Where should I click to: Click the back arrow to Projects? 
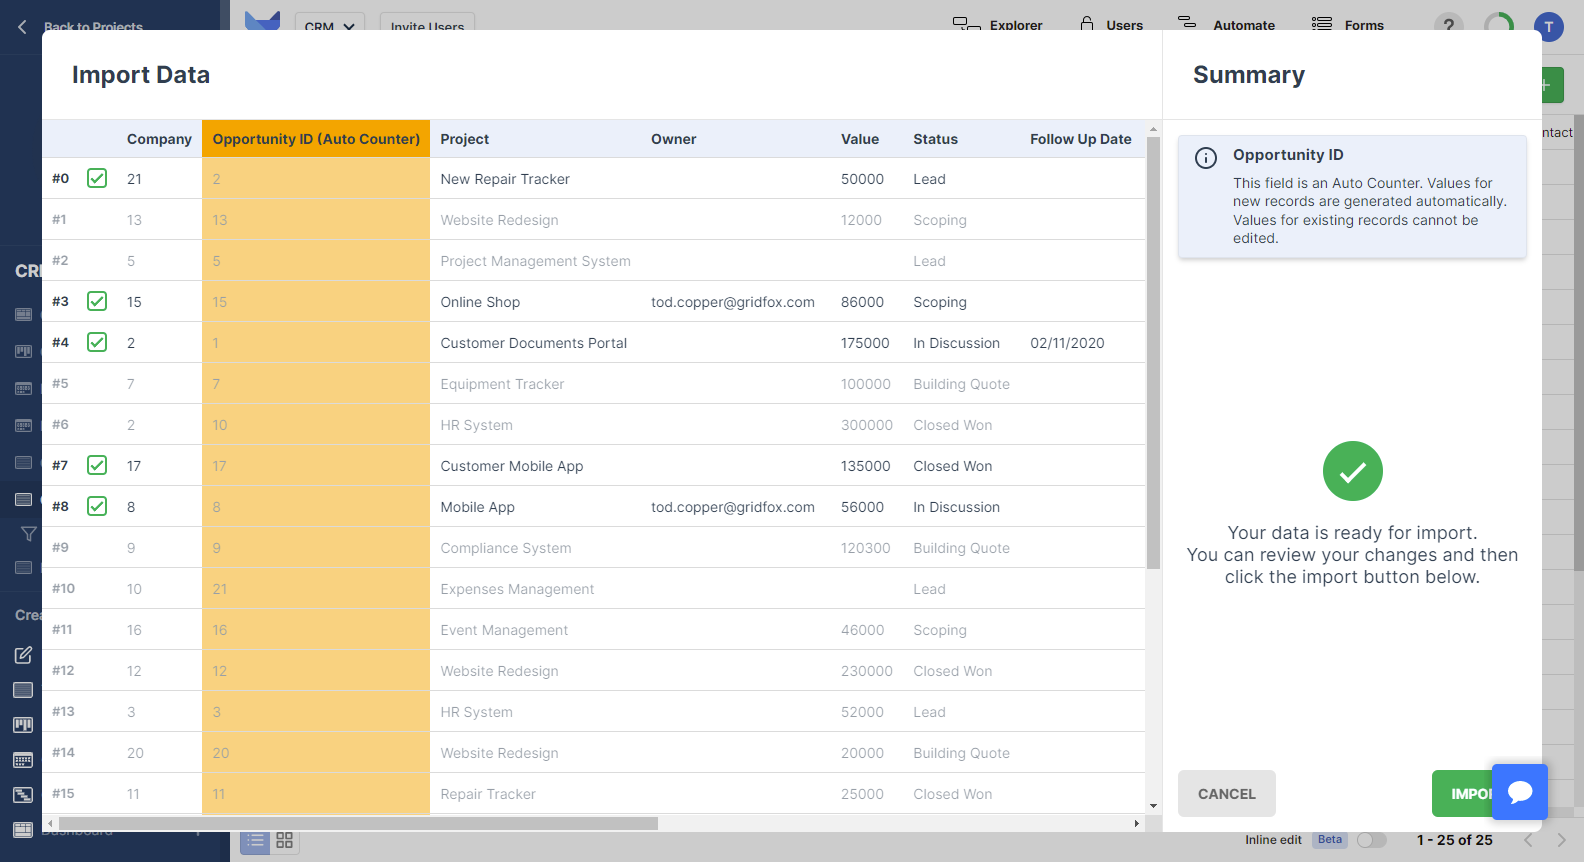coord(22,27)
